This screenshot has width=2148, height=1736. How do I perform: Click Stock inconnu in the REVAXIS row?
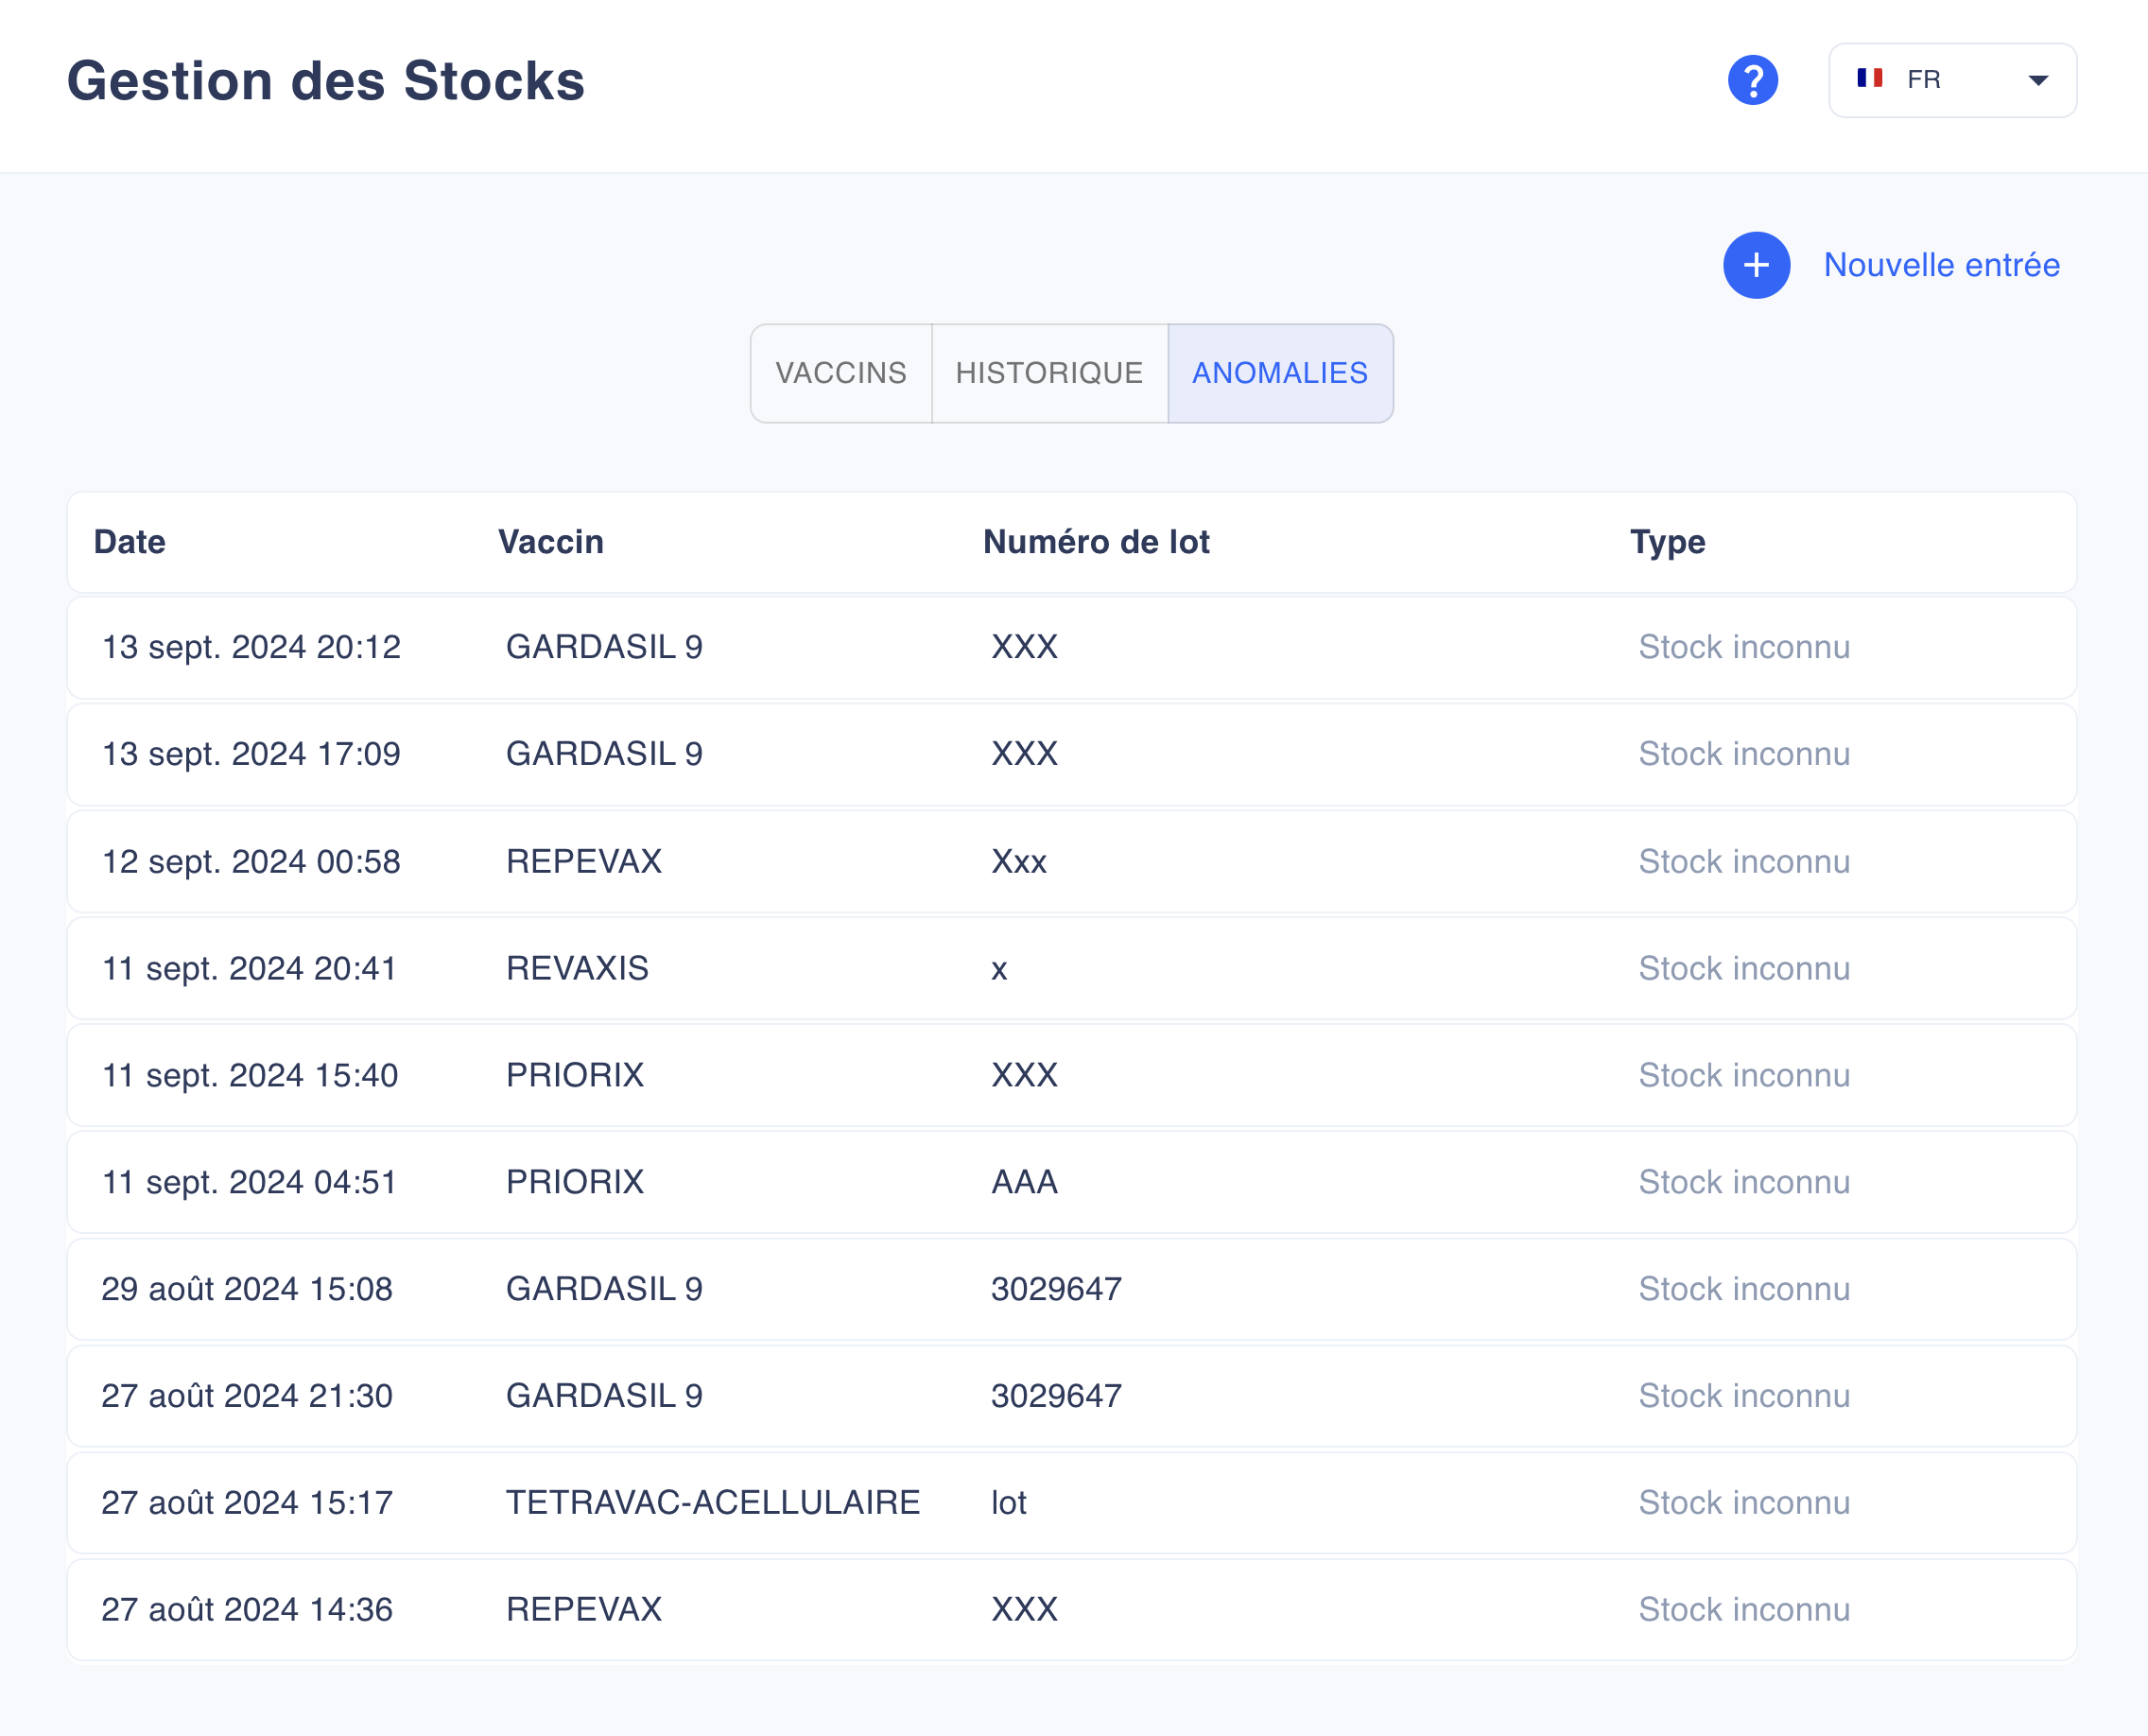click(1744, 968)
